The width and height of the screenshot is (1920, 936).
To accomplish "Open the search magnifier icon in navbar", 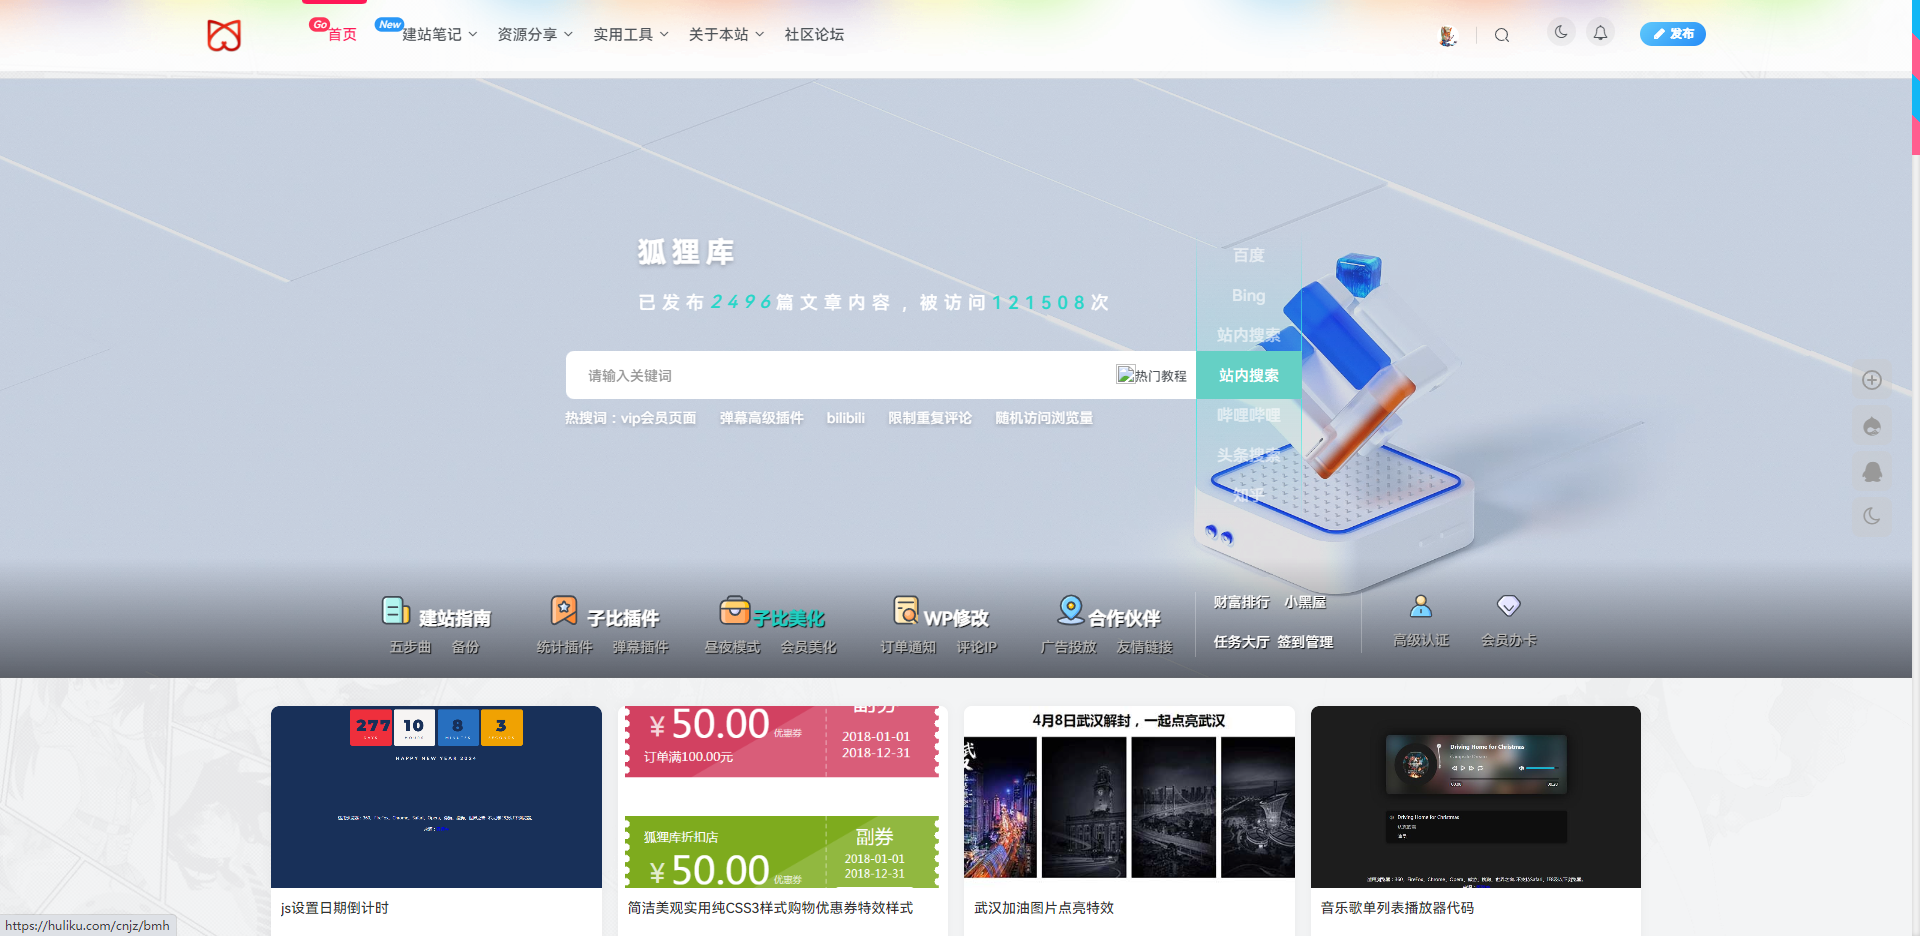I will point(1502,35).
